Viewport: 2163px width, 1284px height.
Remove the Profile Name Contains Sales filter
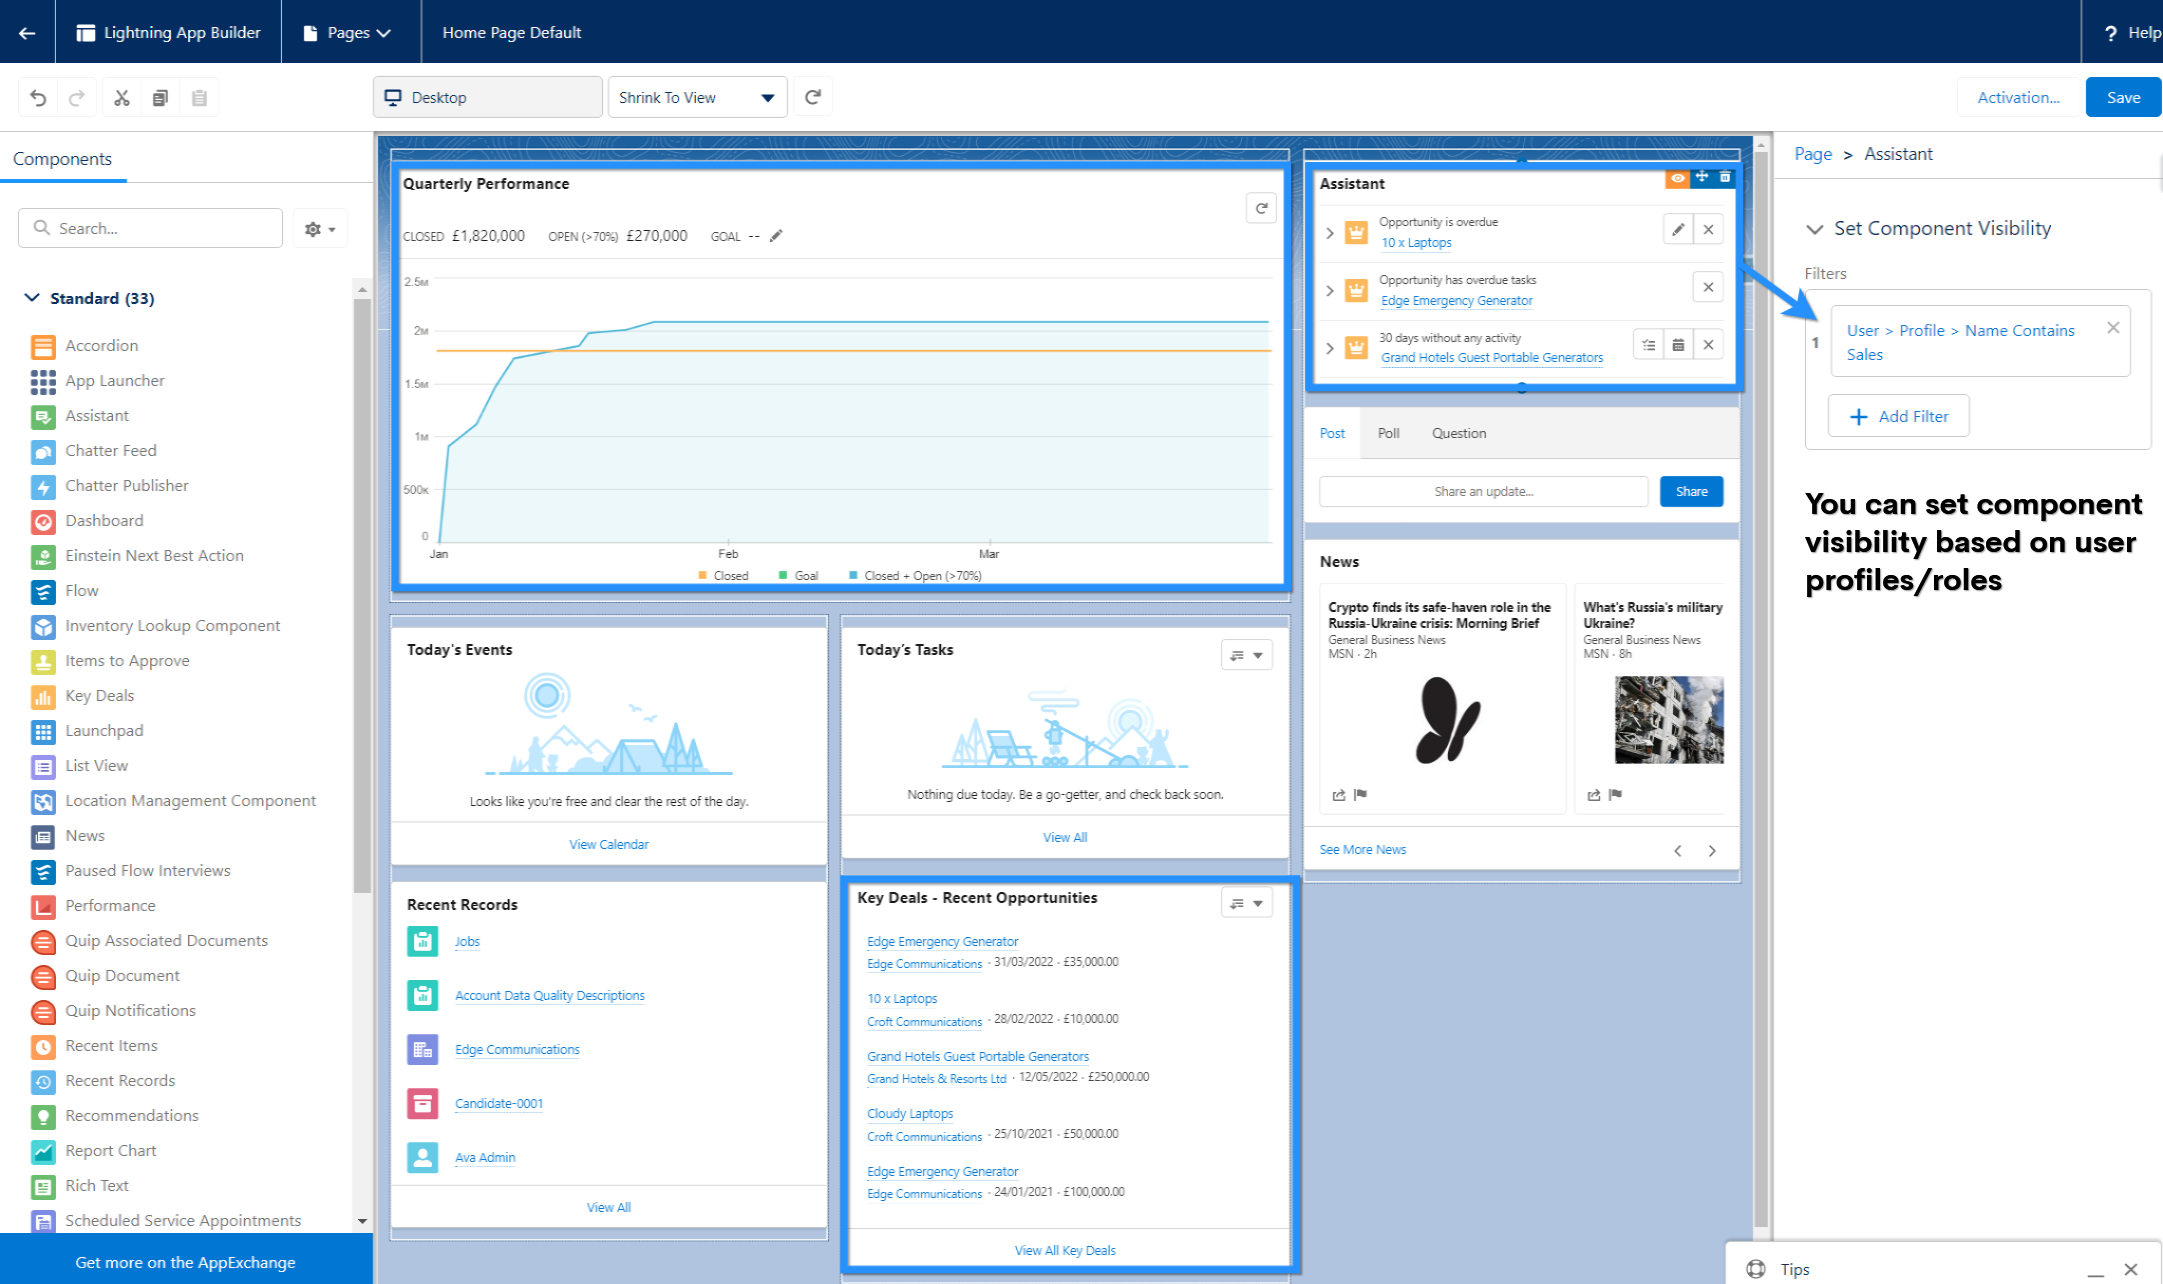2113,328
